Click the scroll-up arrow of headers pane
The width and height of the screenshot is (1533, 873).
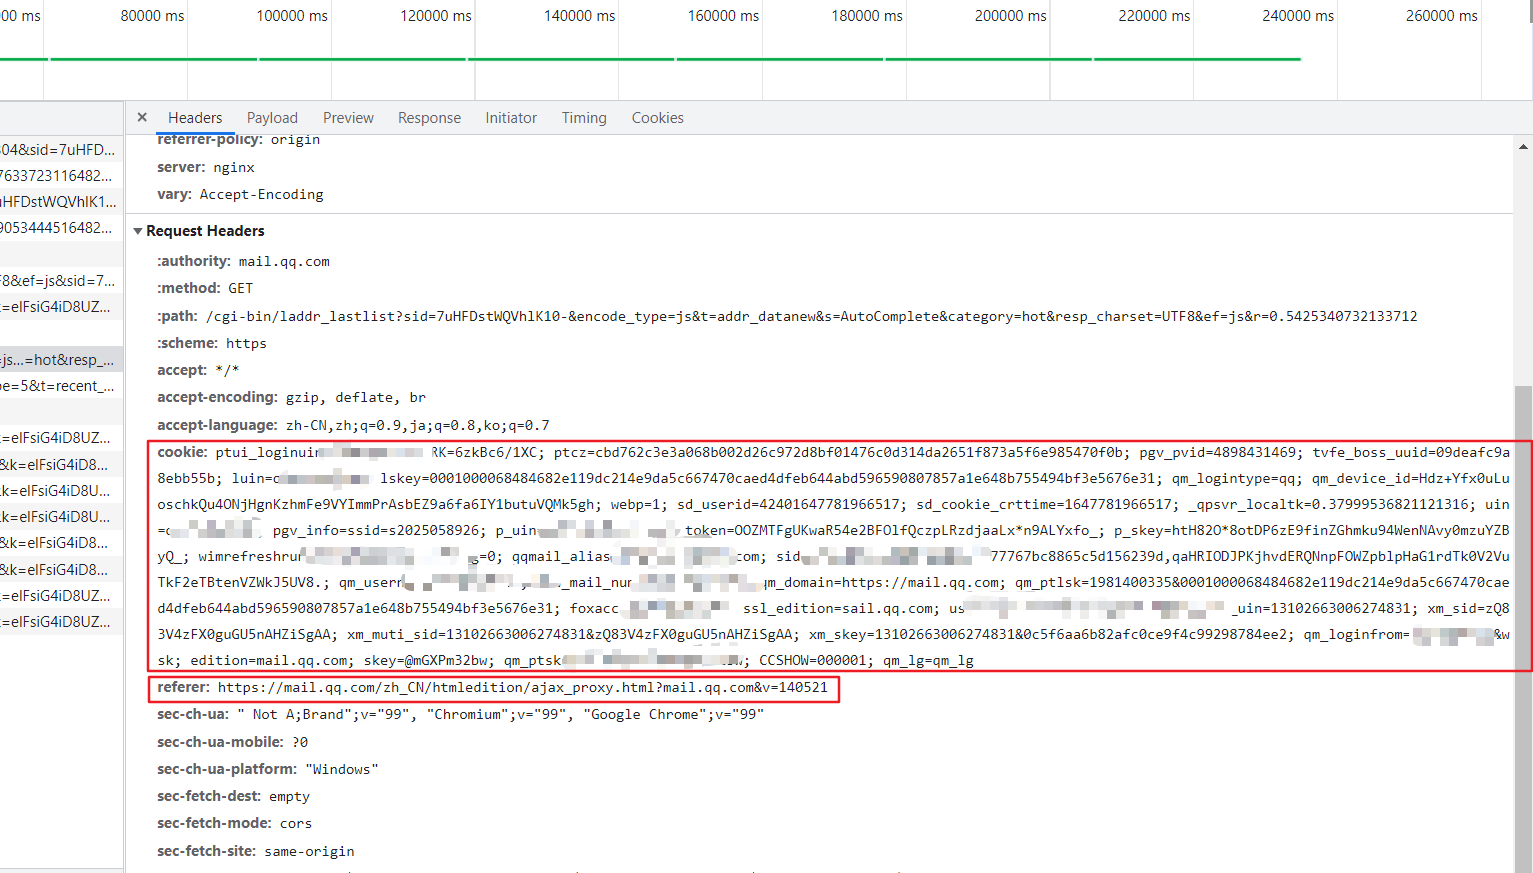[1523, 146]
